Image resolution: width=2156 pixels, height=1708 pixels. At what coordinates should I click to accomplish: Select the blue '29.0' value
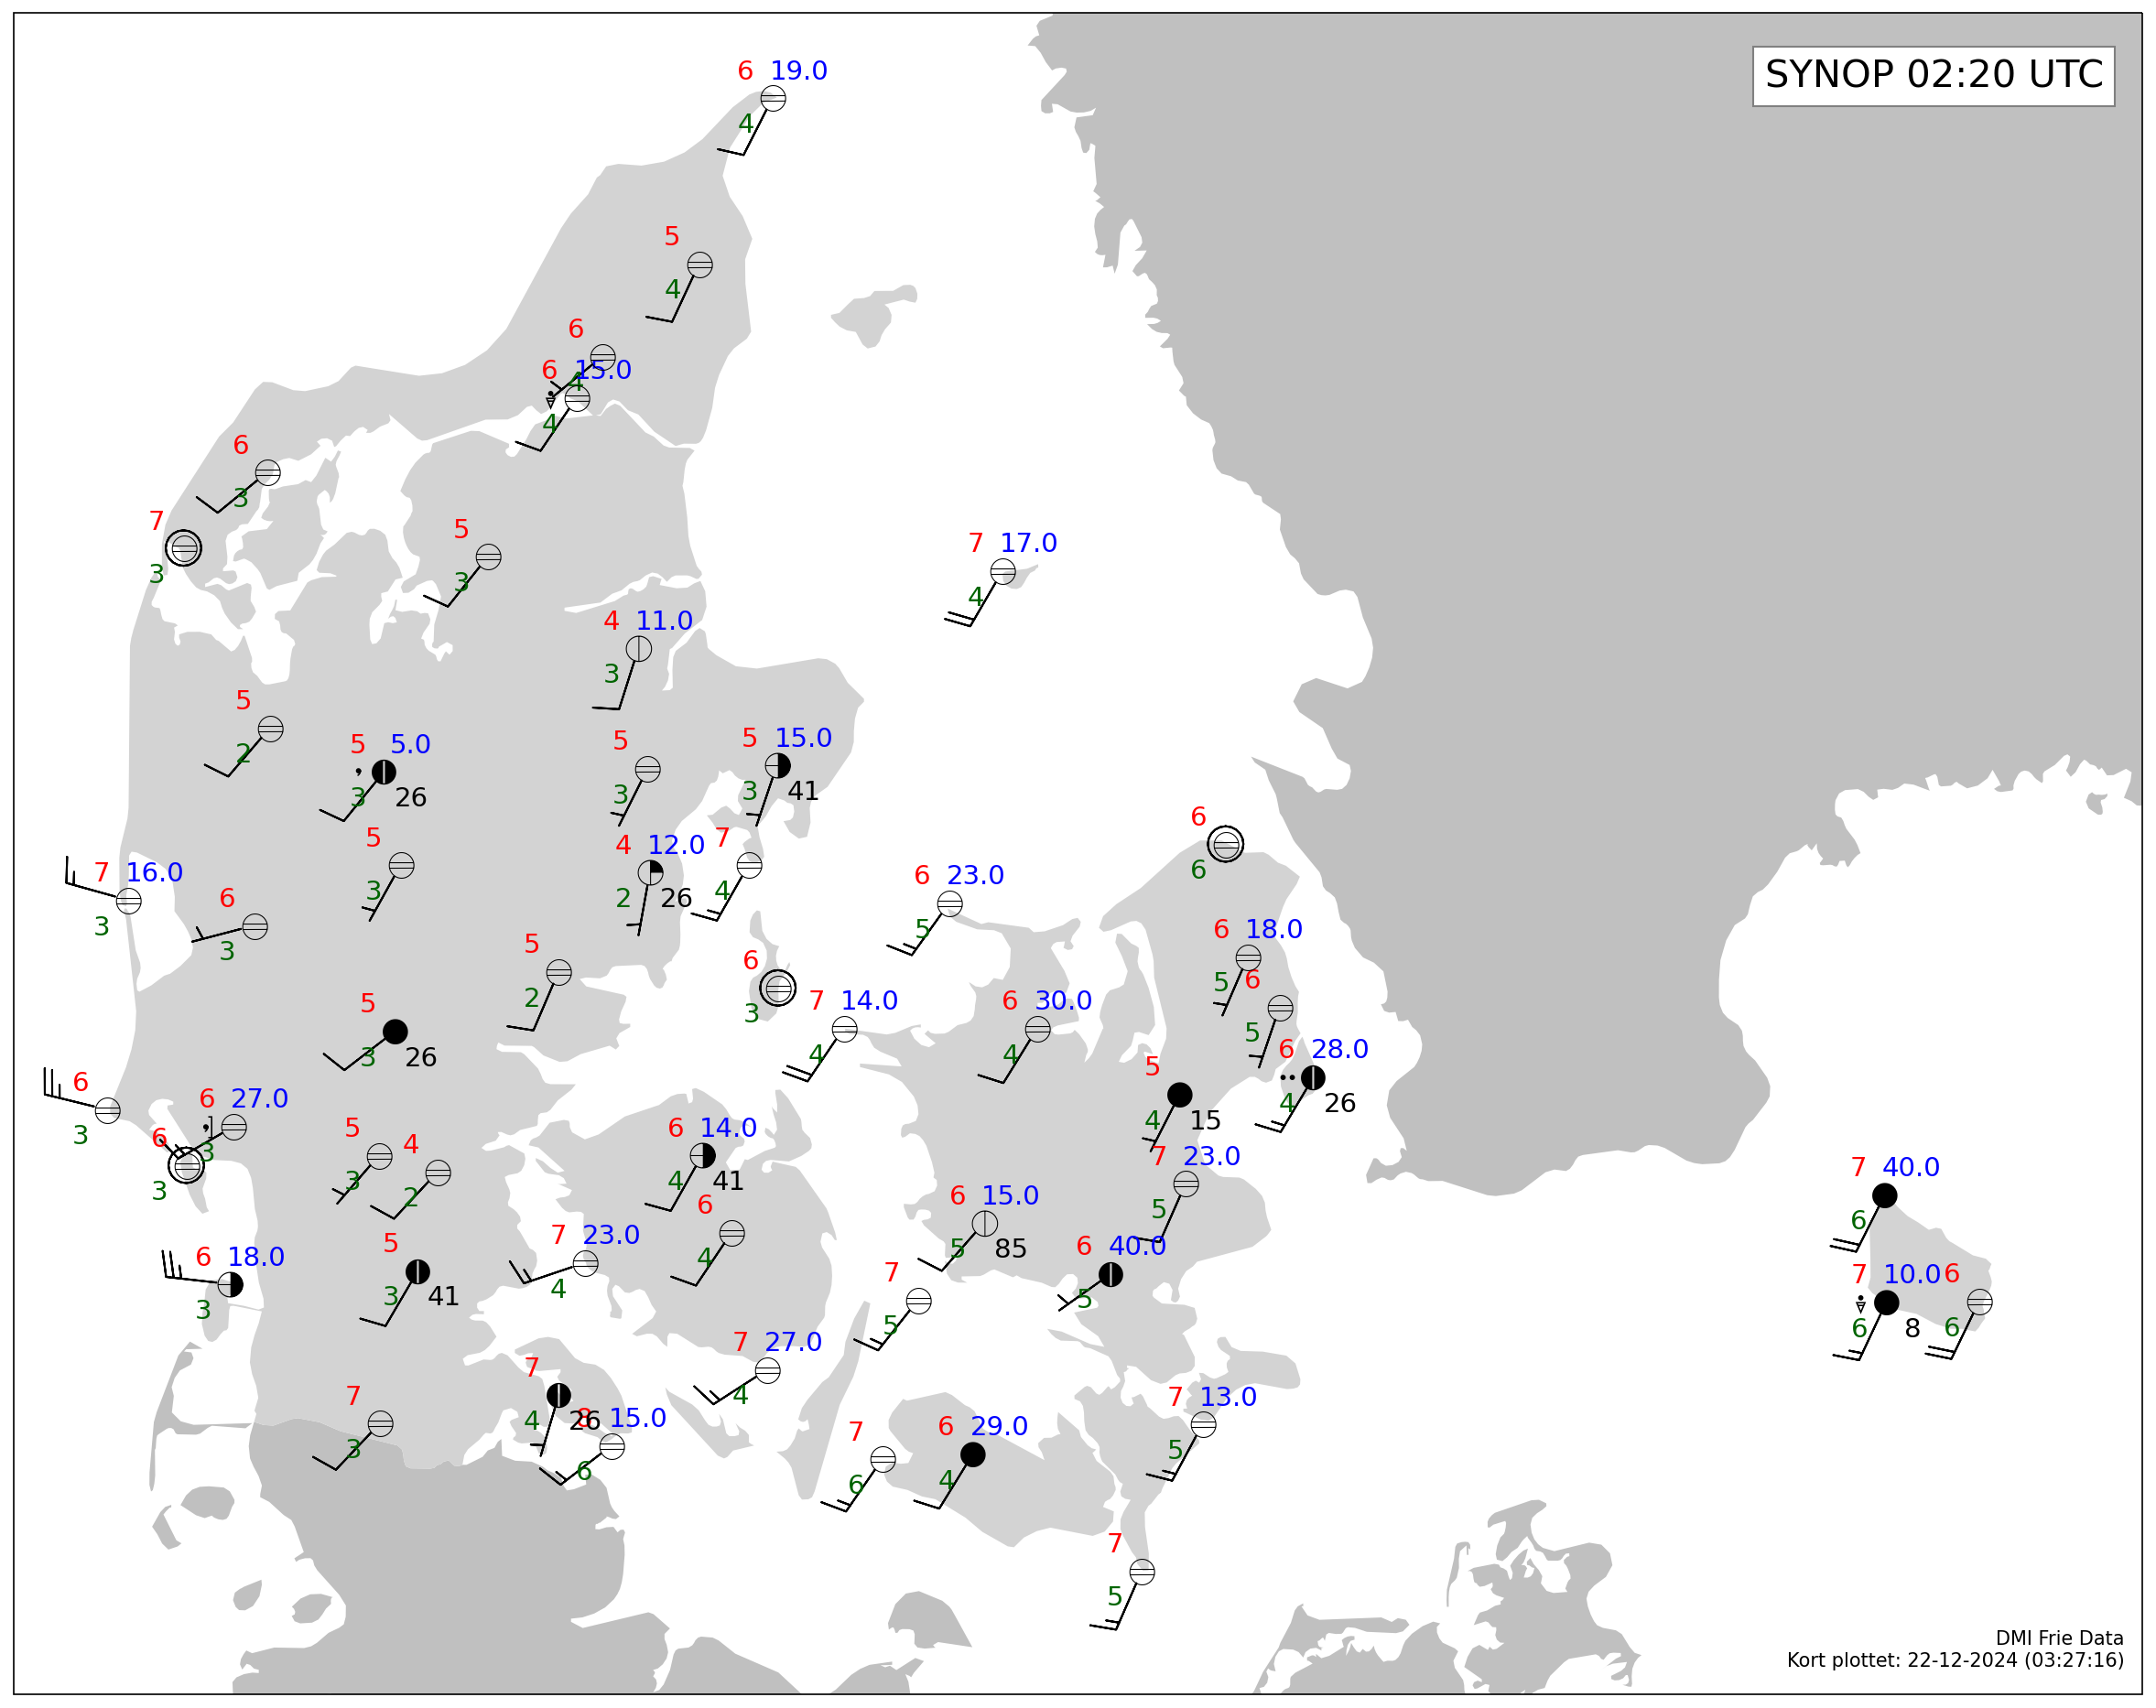pos(999,1427)
